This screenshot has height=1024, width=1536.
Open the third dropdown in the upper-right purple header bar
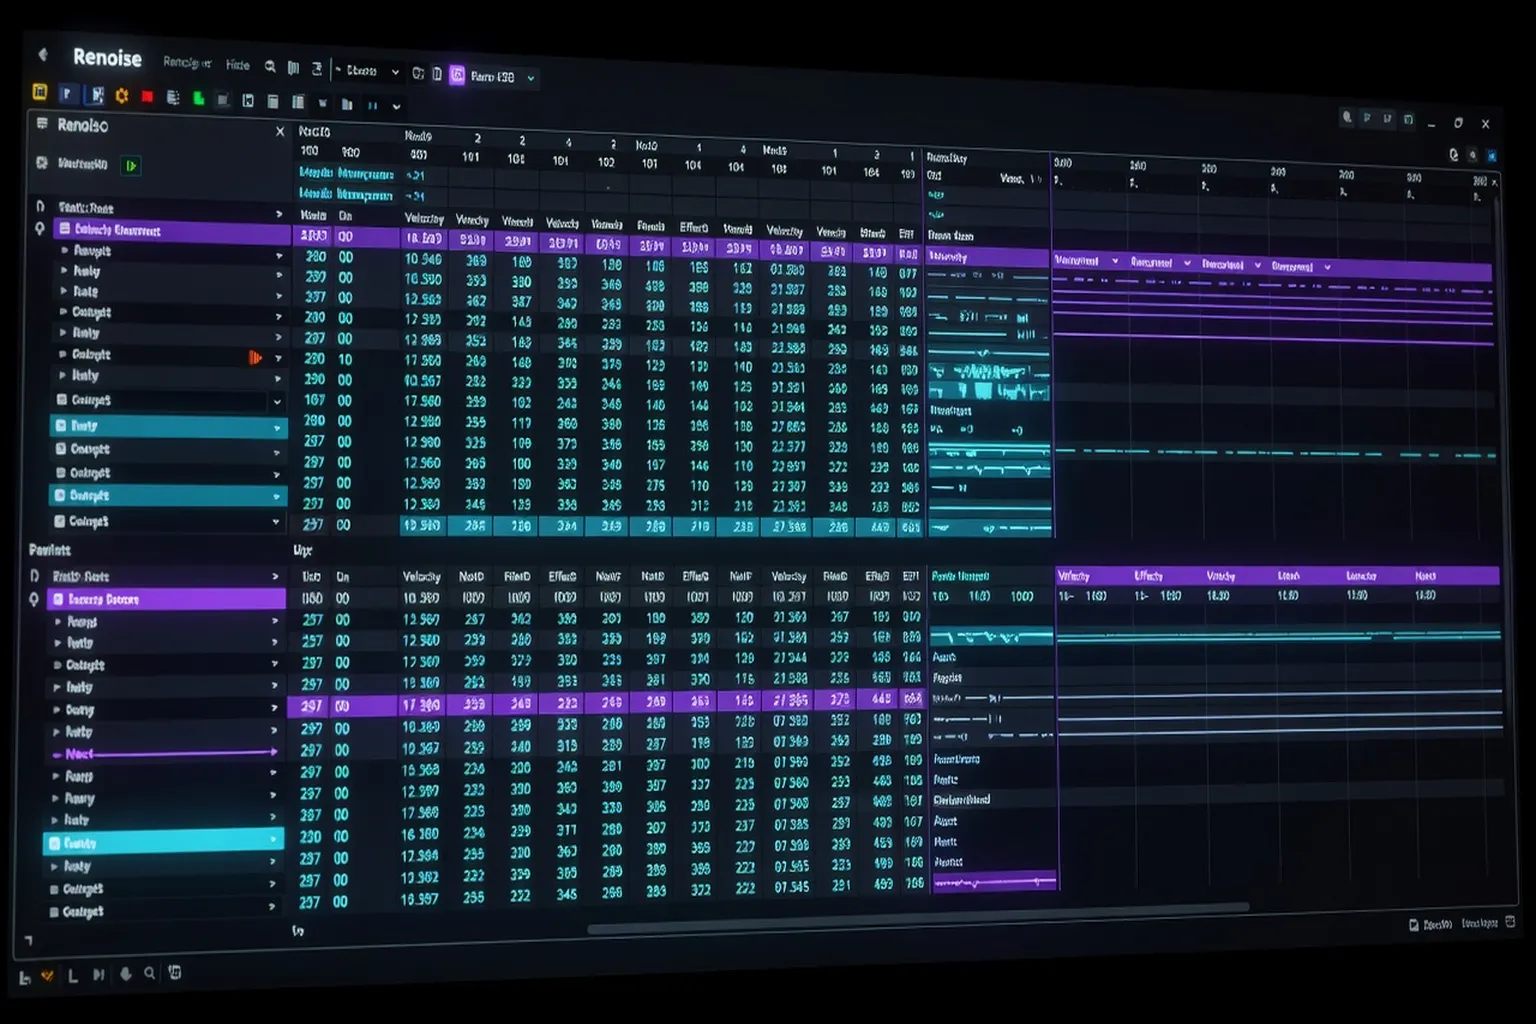pyautogui.click(x=1232, y=265)
